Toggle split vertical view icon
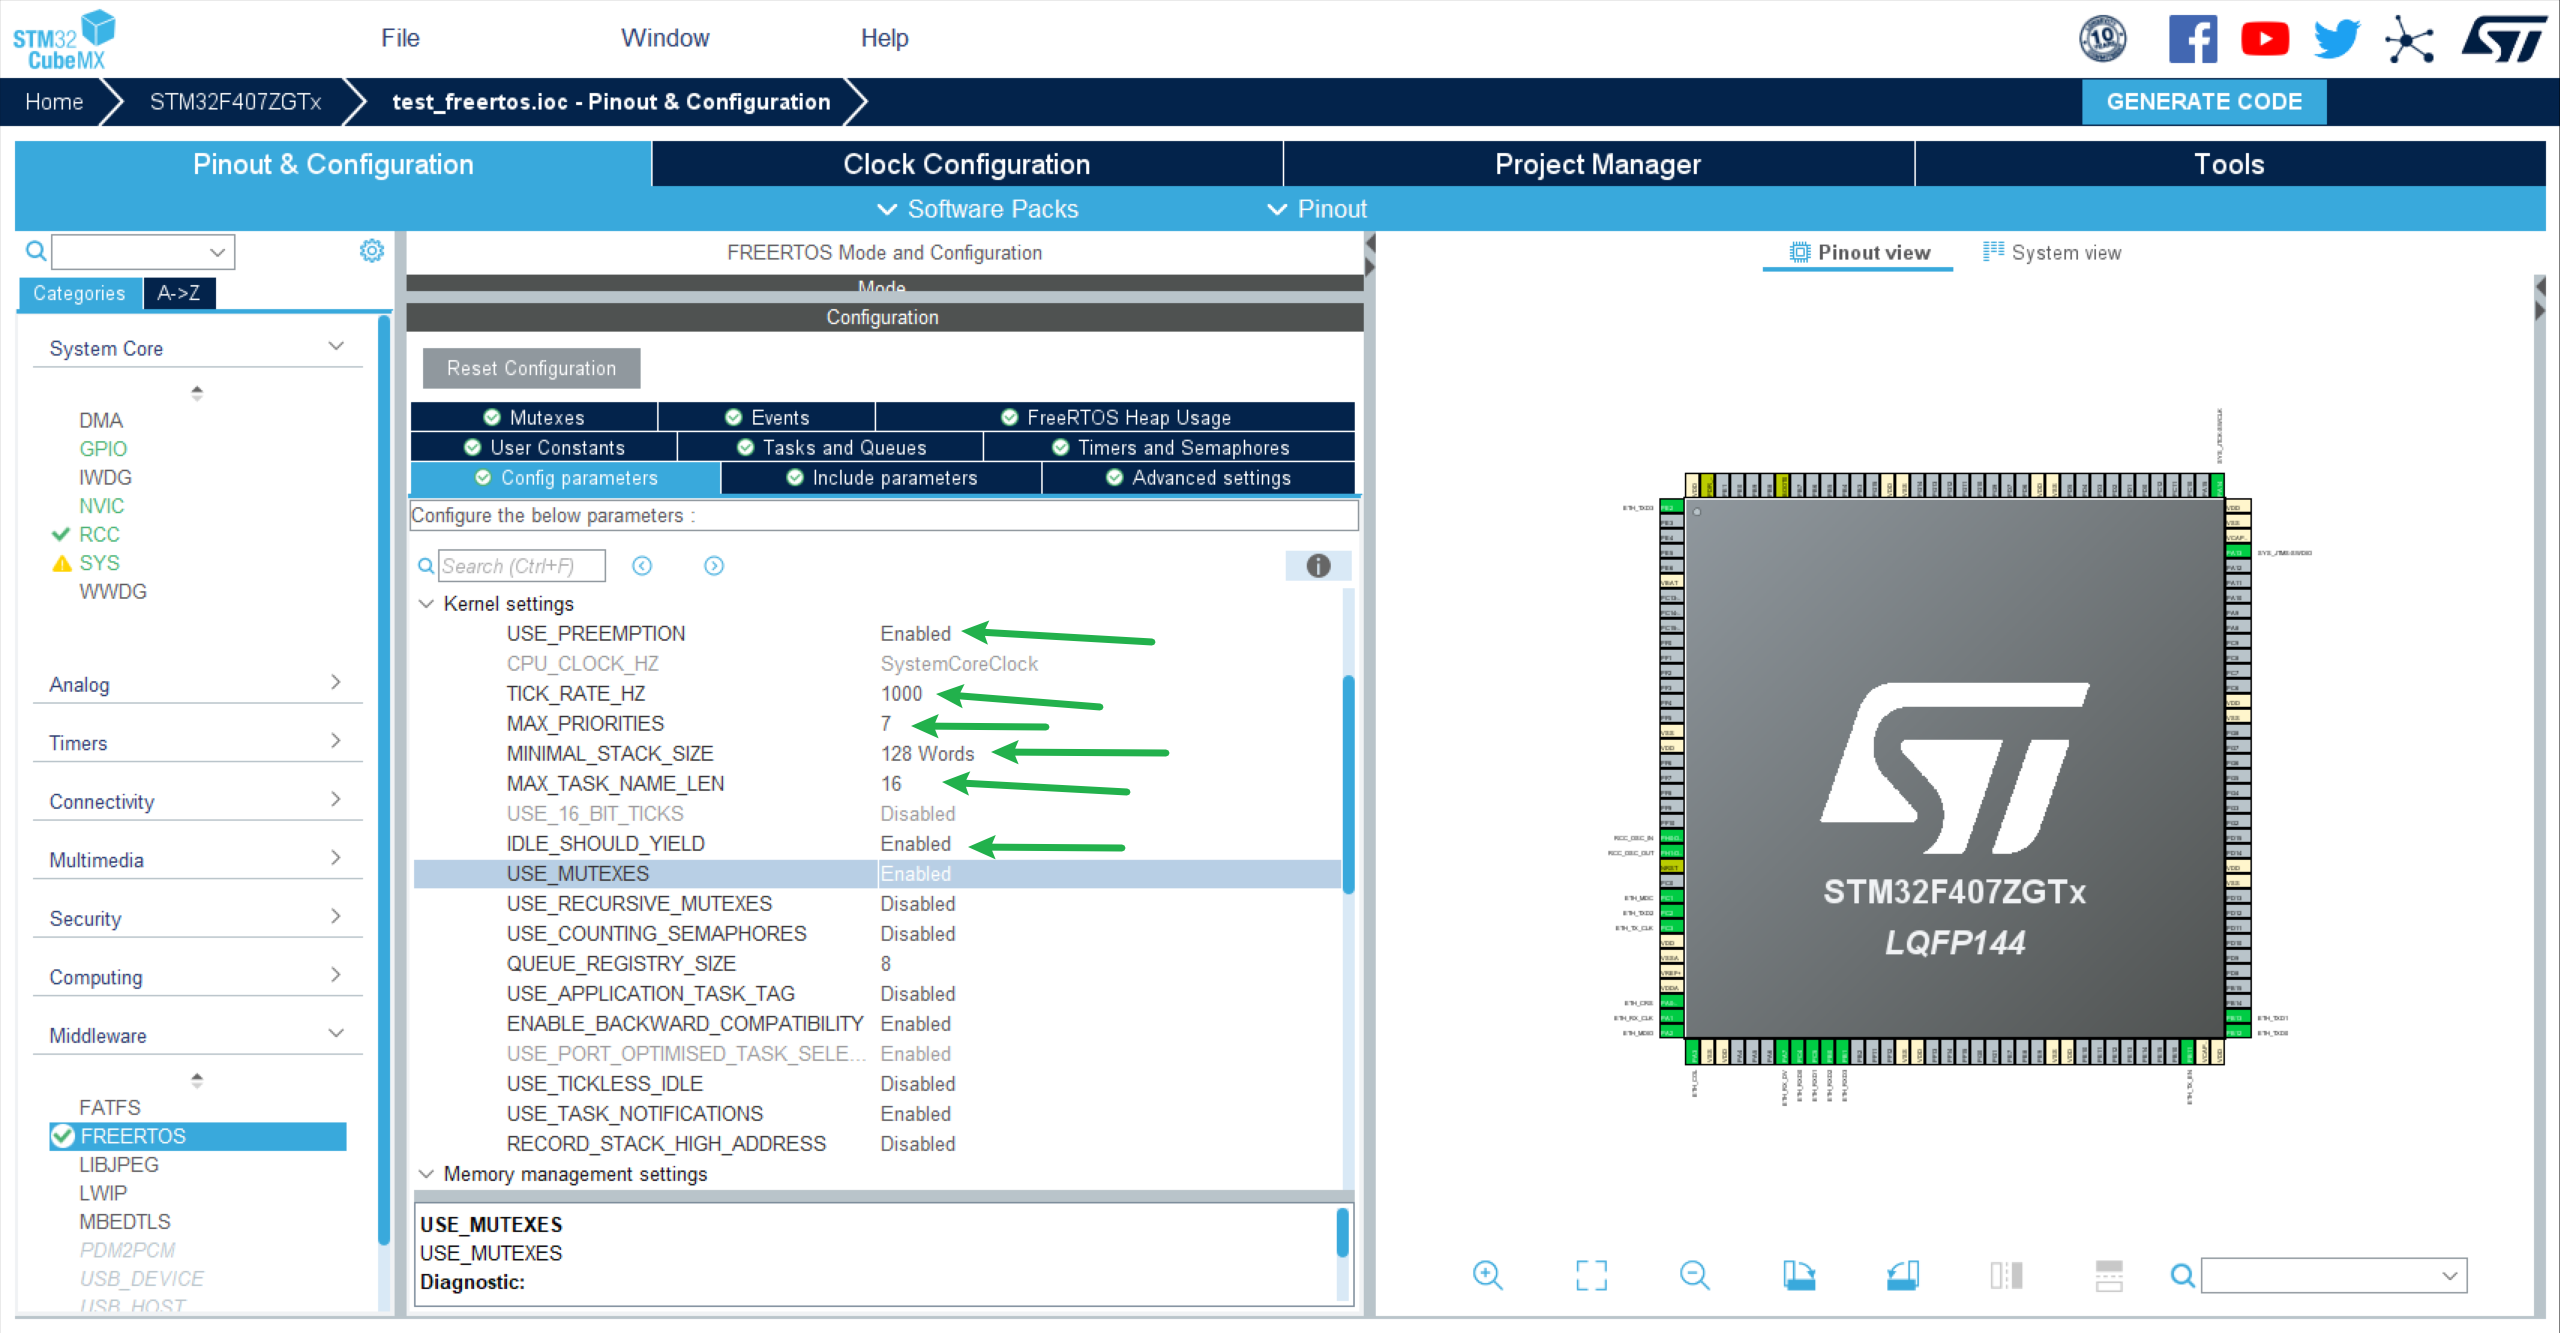 (x=2006, y=1275)
